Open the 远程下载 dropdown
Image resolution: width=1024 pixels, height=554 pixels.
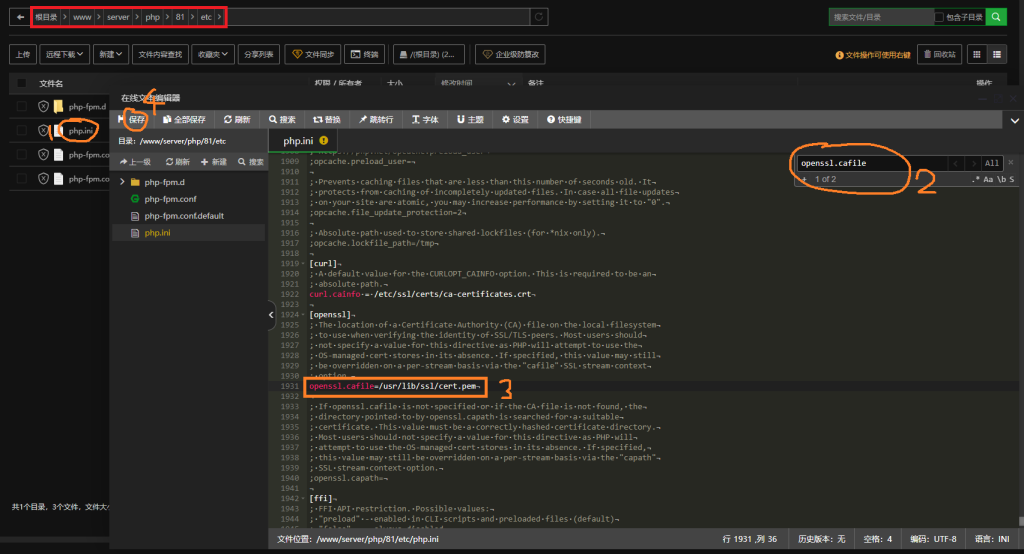[65, 54]
